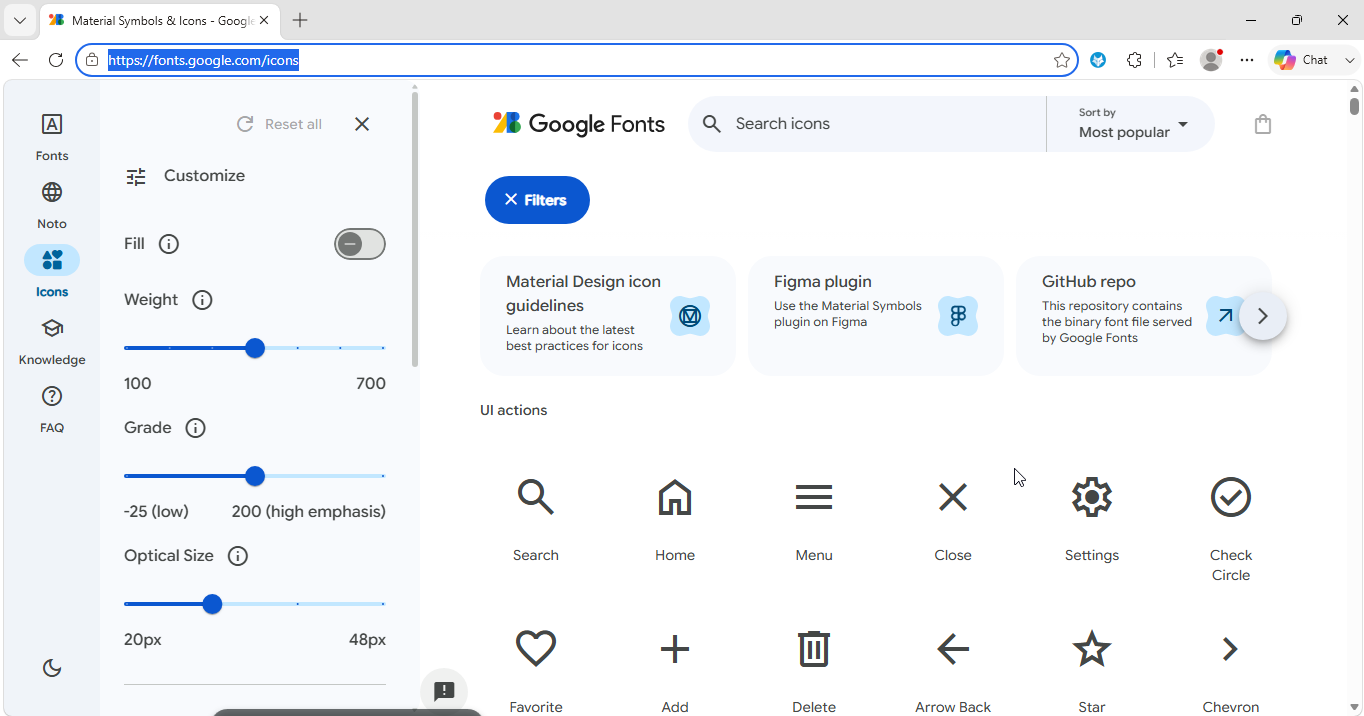Click Reset all in Customize panel

pyautogui.click(x=279, y=124)
